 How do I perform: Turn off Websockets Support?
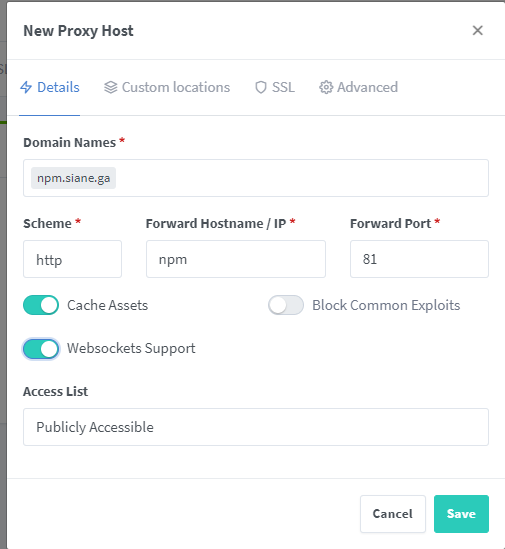pyautogui.click(x=41, y=349)
